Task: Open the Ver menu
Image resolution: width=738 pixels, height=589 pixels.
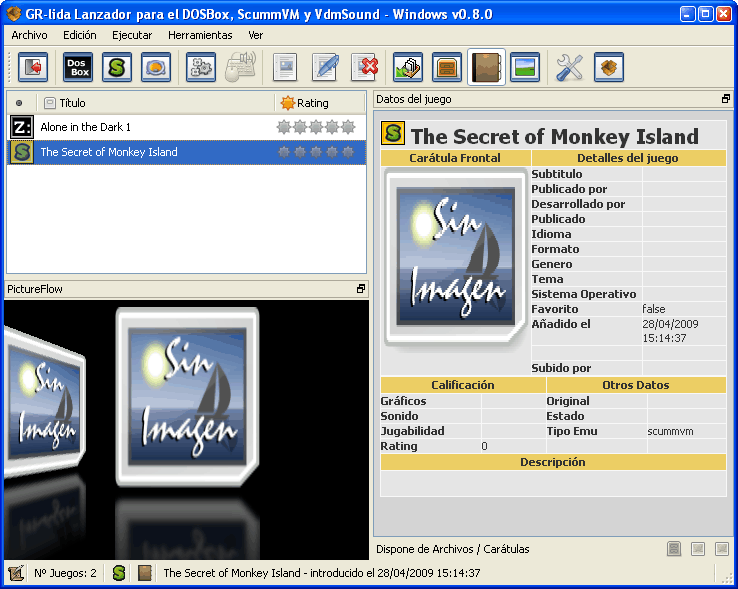Action: (256, 35)
